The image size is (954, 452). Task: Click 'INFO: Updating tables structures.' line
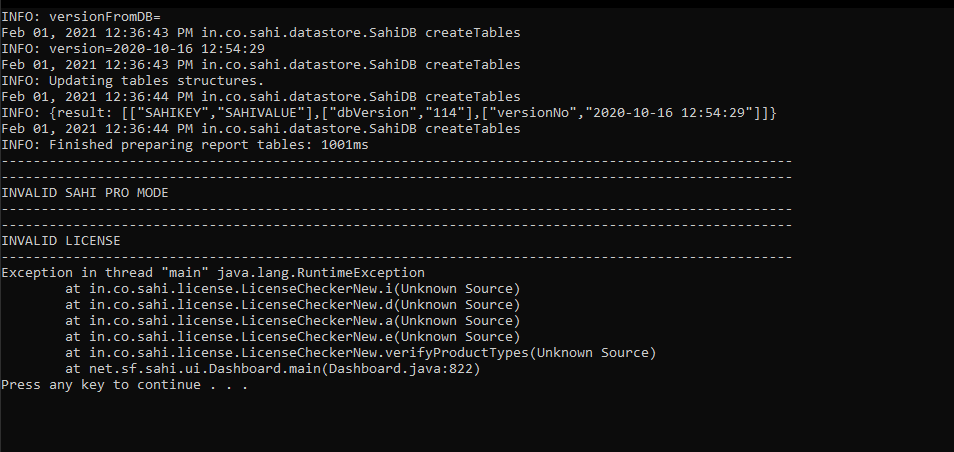pos(133,81)
